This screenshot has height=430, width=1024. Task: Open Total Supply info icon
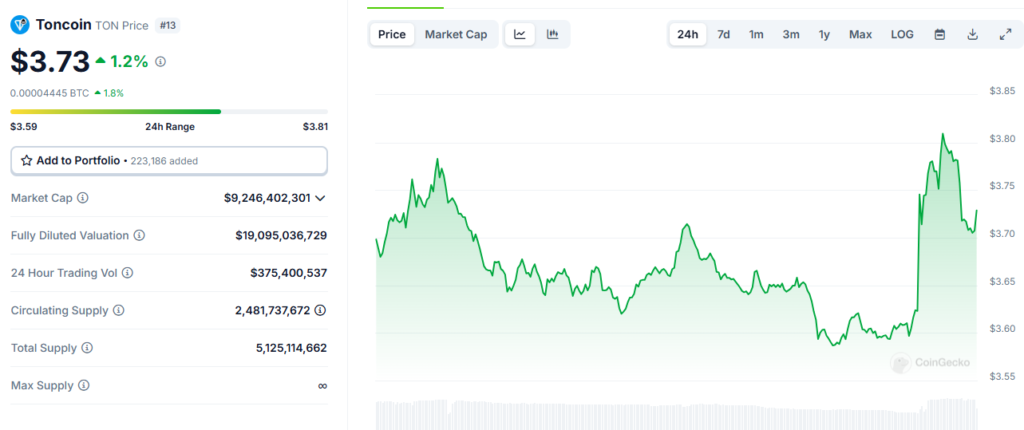[88, 348]
